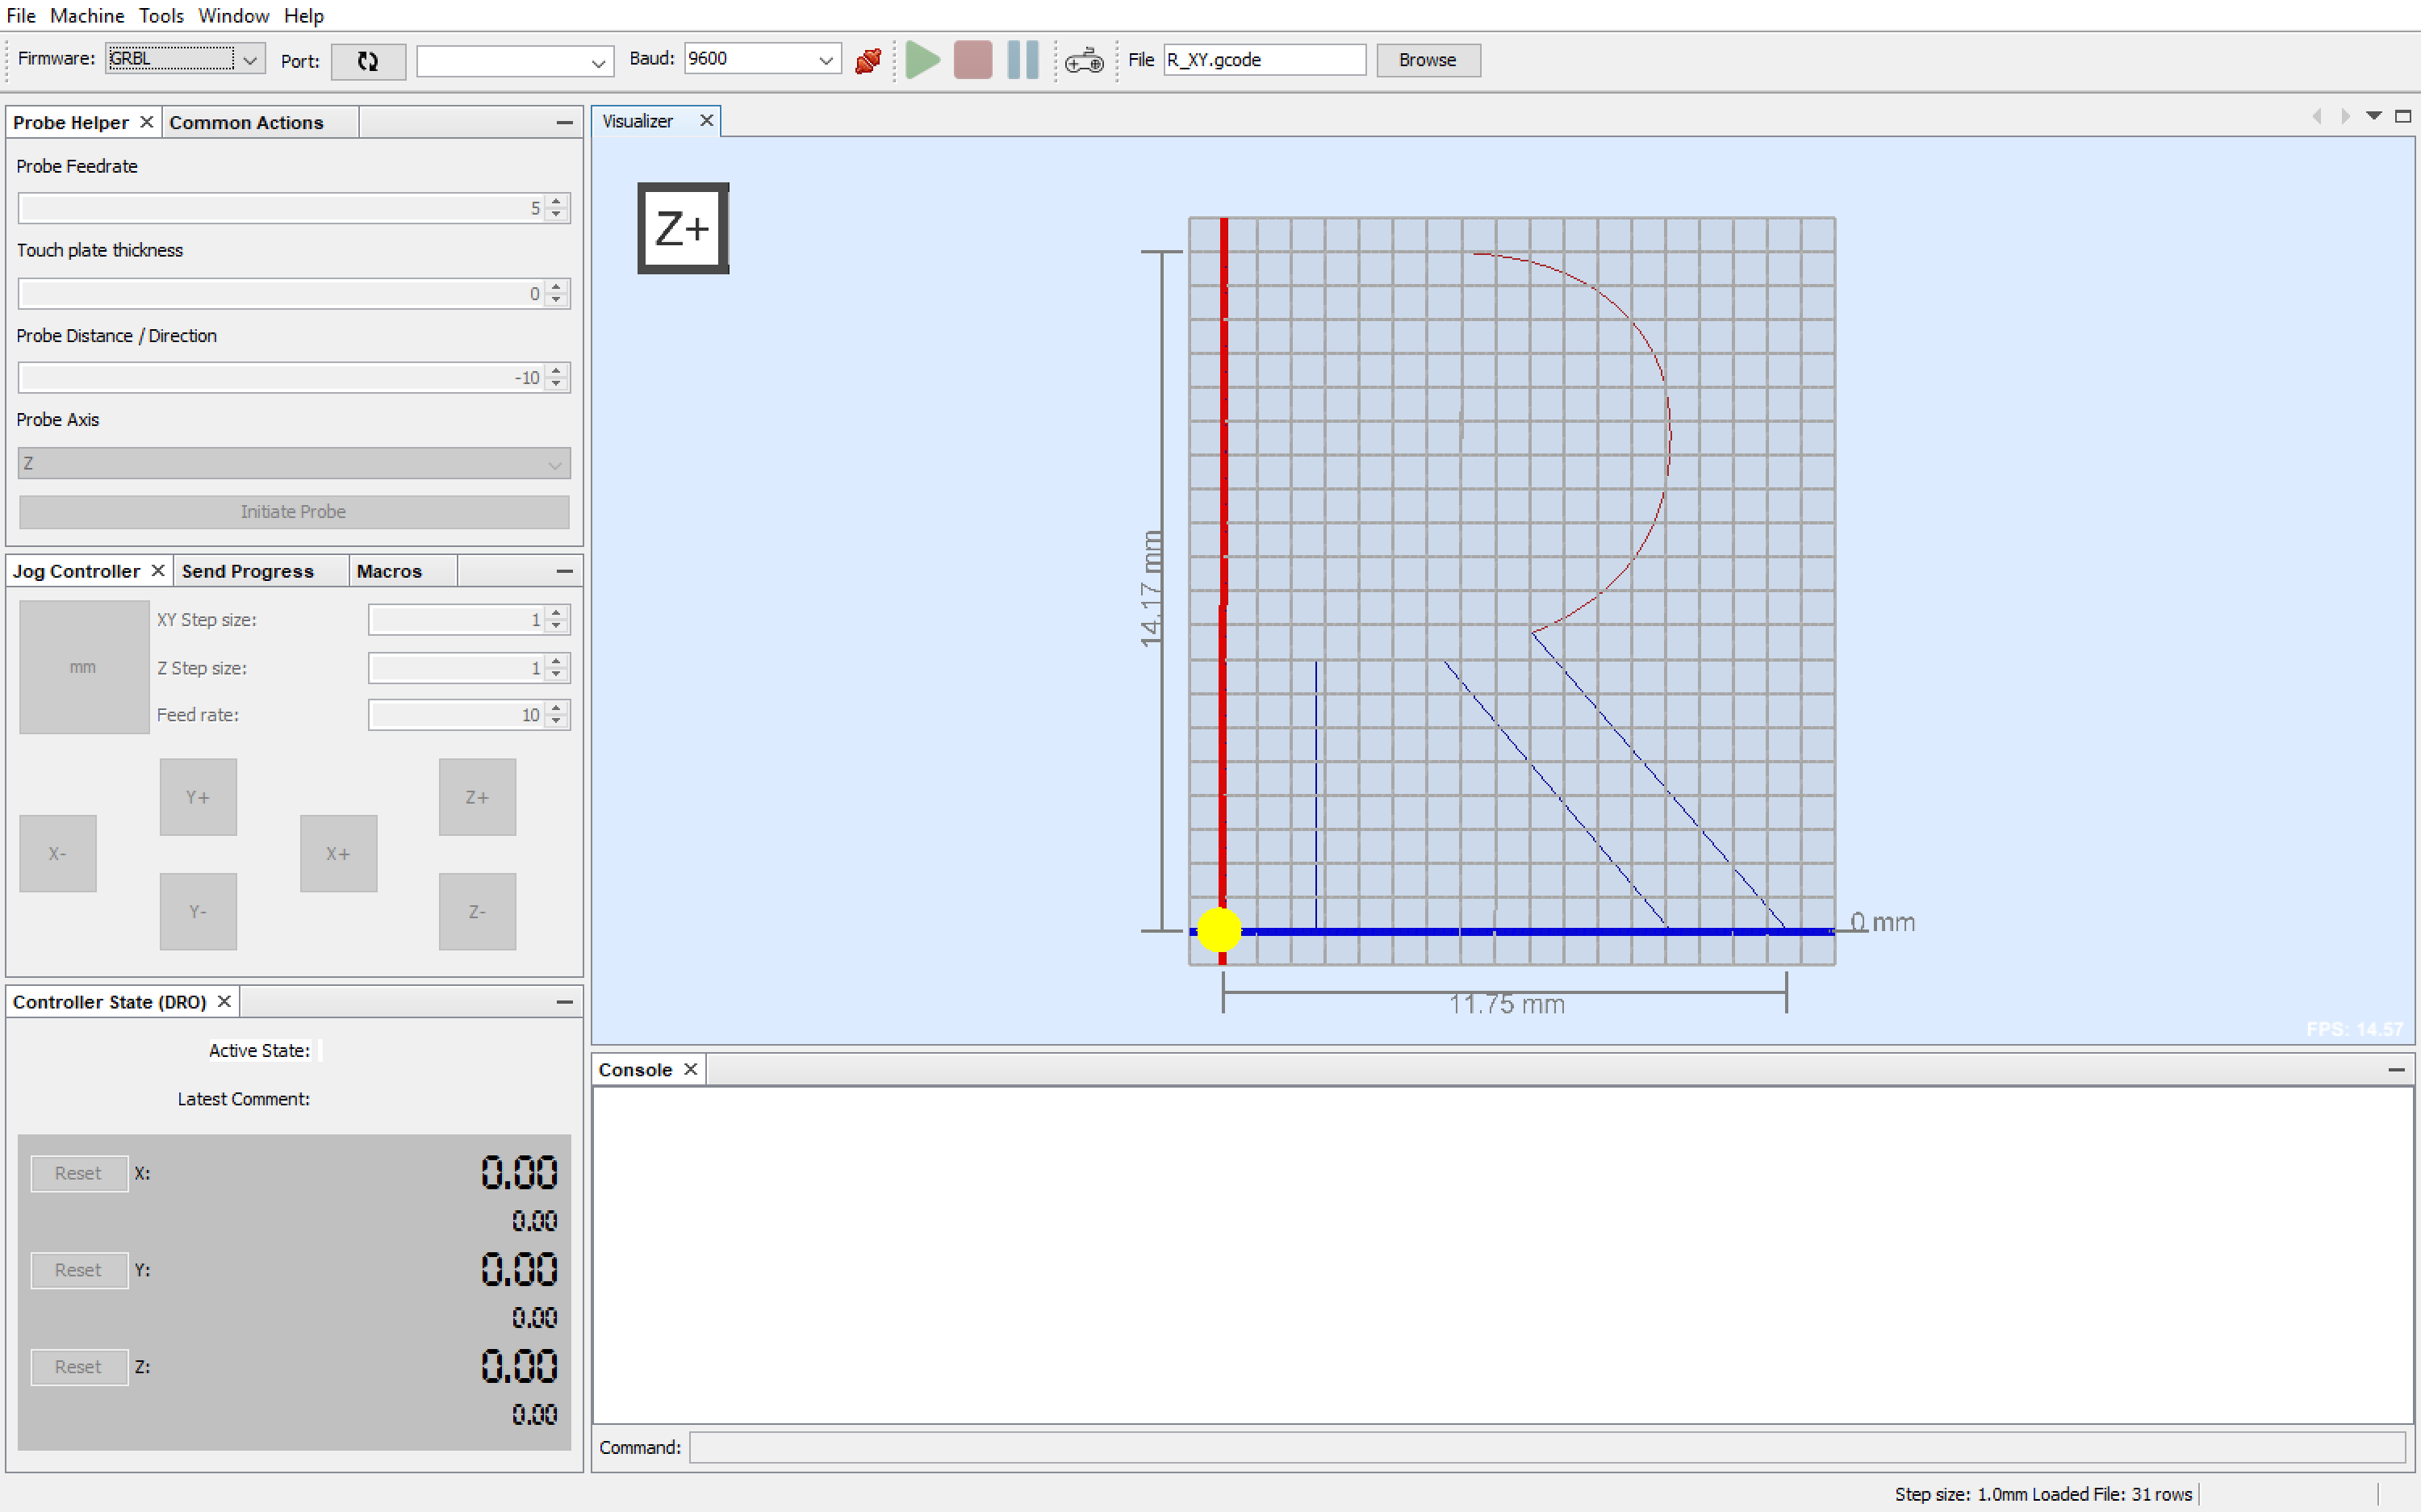The height and width of the screenshot is (1512, 2421).
Task: Open the File menu
Action: coord(21,16)
